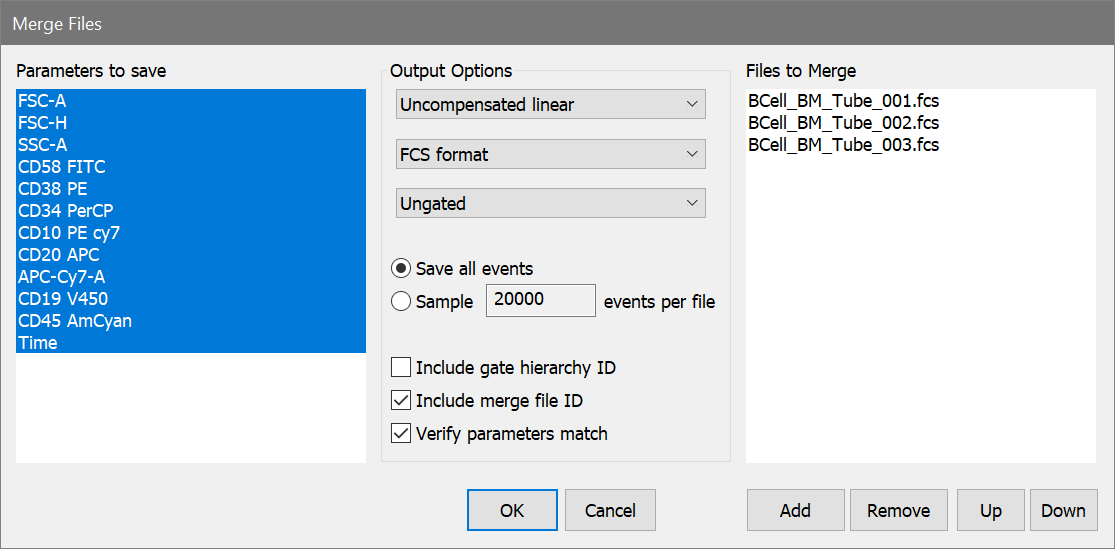This screenshot has height=549, width=1115.
Task: Open the Ungated gate dropdown
Action: click(x=551, y=203)
